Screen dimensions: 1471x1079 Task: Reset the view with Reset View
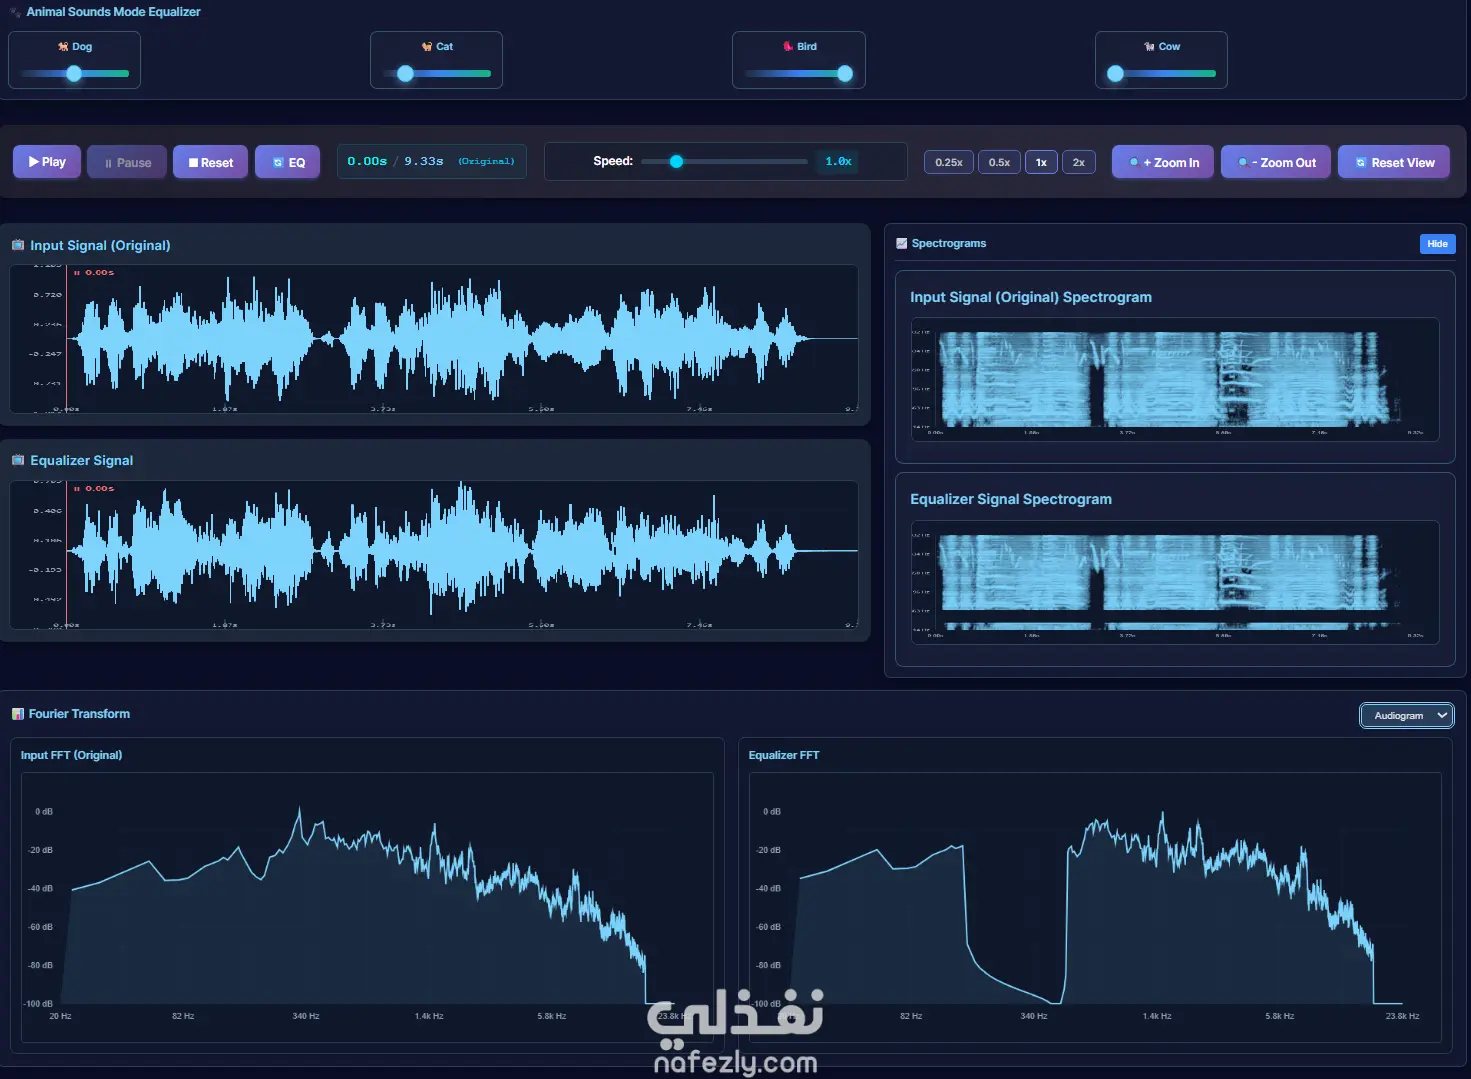[x=1394, y=162]
